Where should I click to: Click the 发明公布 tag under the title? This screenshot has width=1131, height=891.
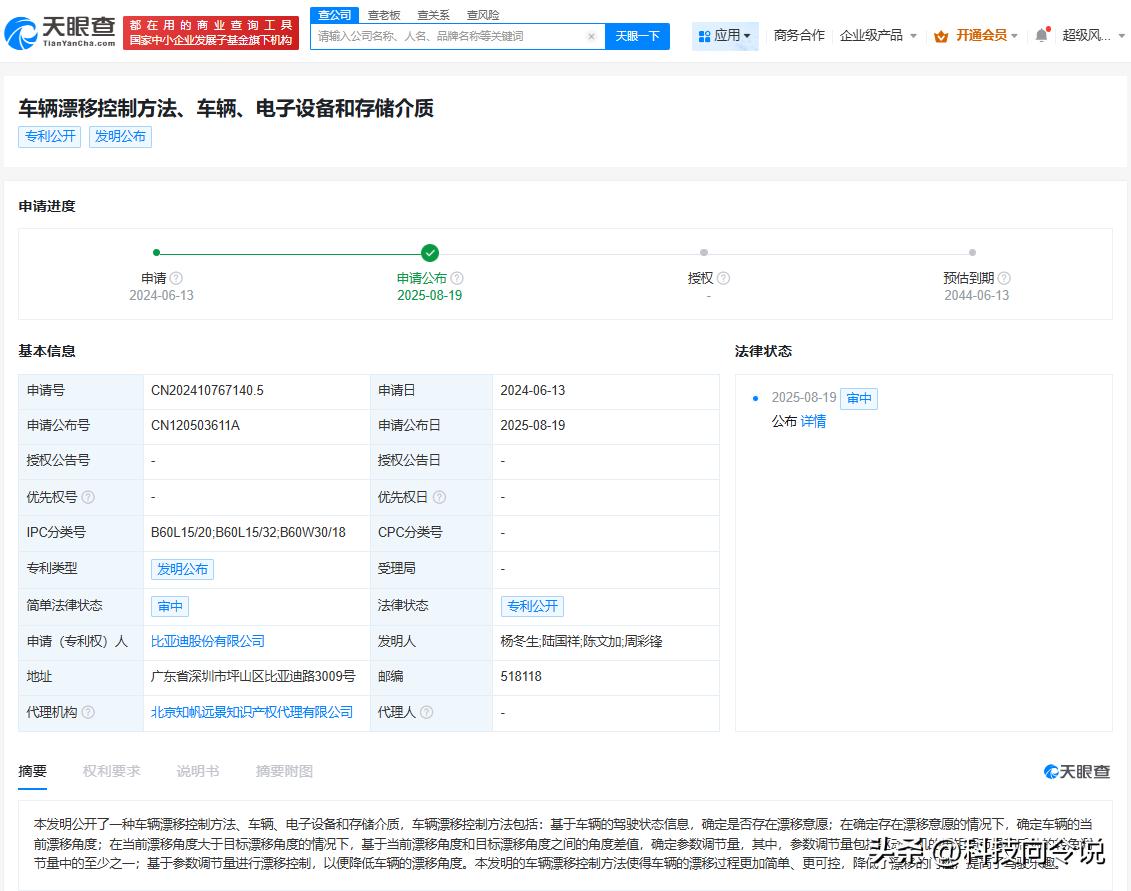(120, 136)
